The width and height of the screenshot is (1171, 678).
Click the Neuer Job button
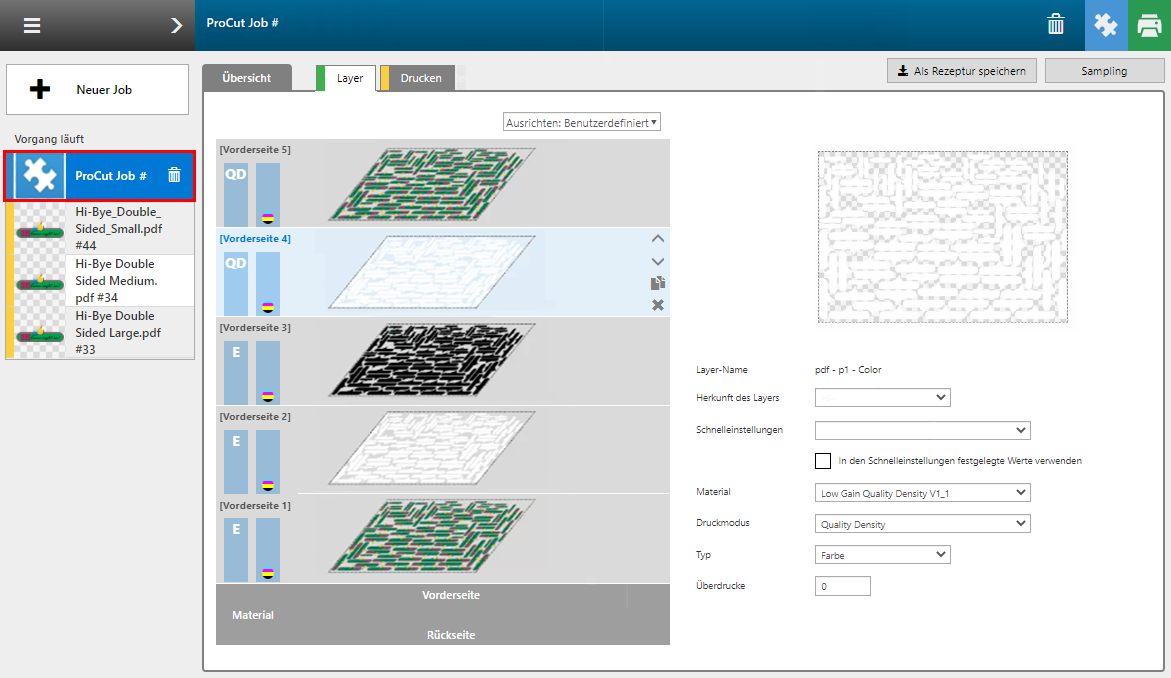click(x=97, y=90)
